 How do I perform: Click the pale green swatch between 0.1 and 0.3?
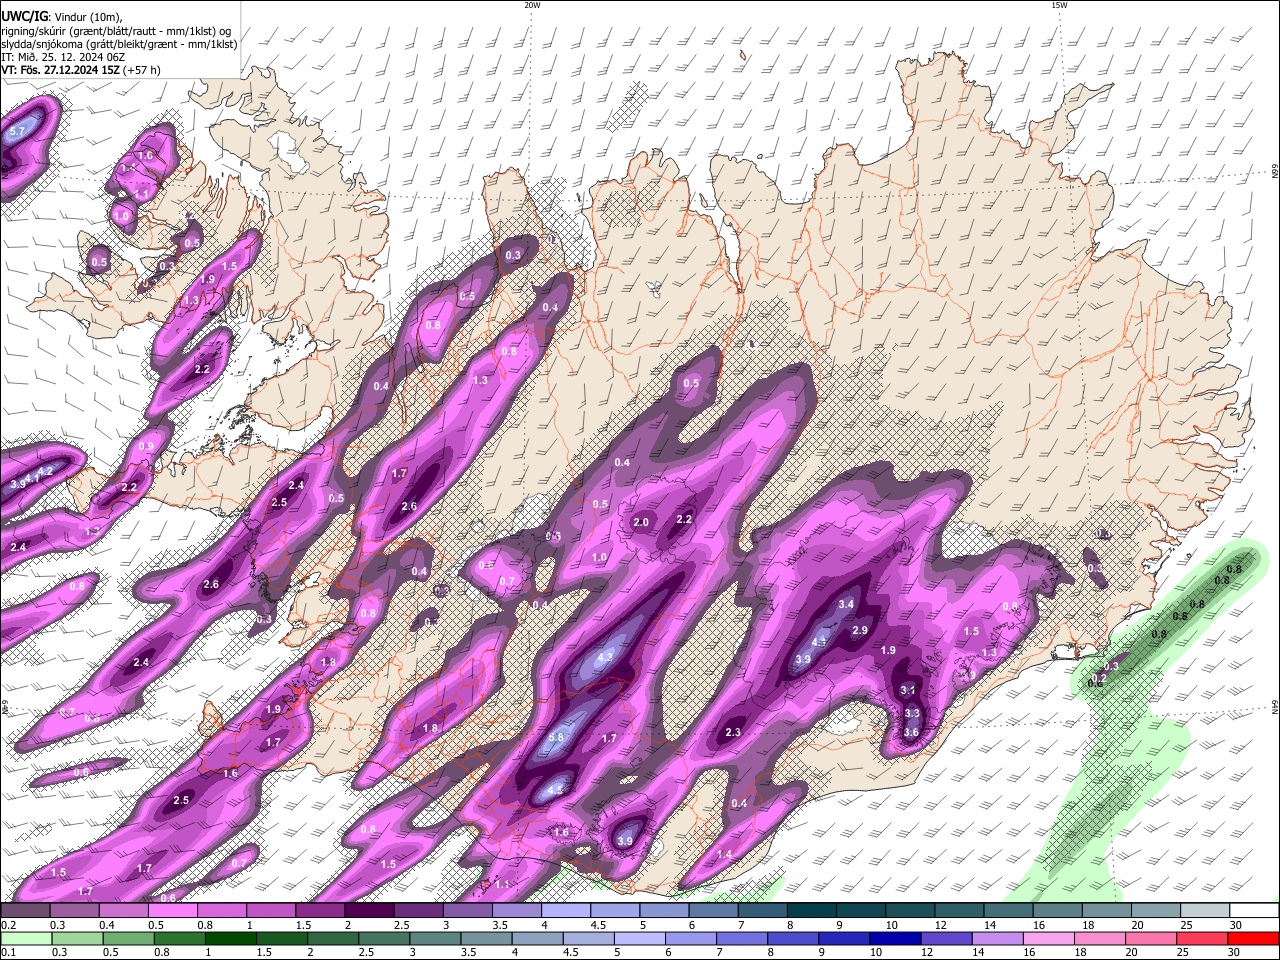(24, 938)
